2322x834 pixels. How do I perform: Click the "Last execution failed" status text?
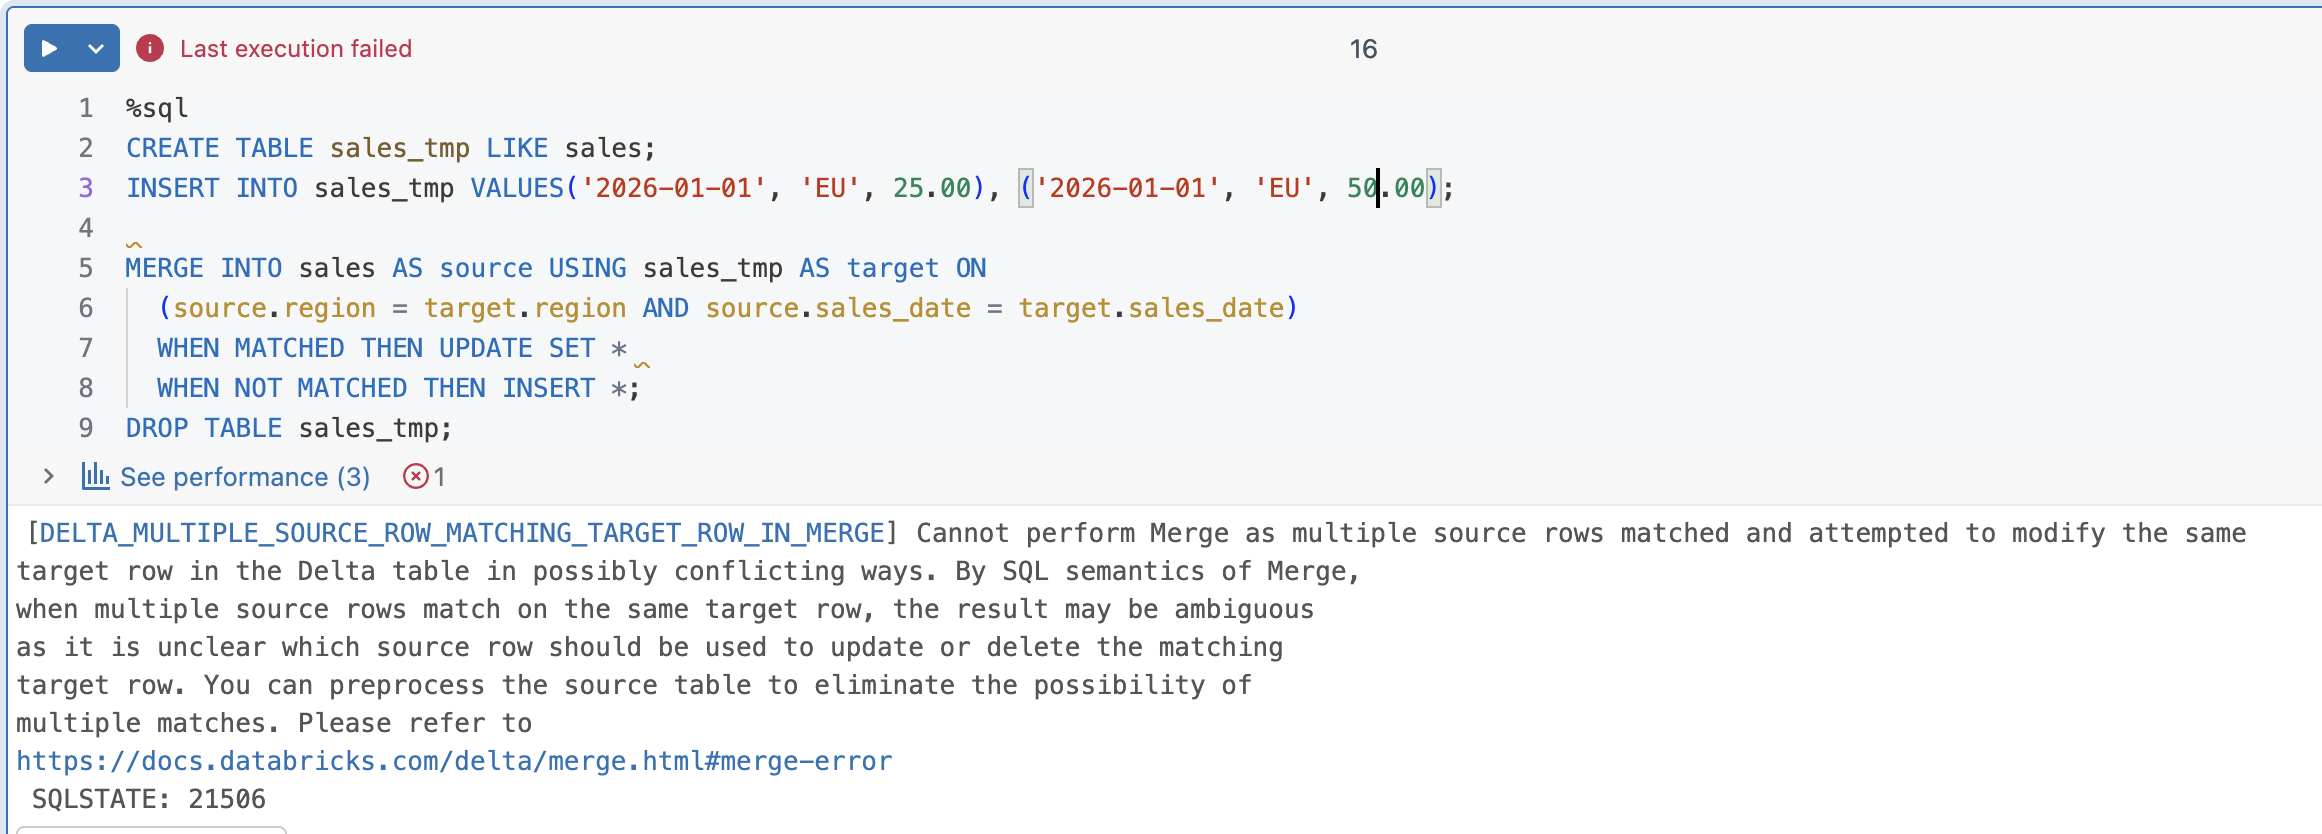tap(296, 49)
